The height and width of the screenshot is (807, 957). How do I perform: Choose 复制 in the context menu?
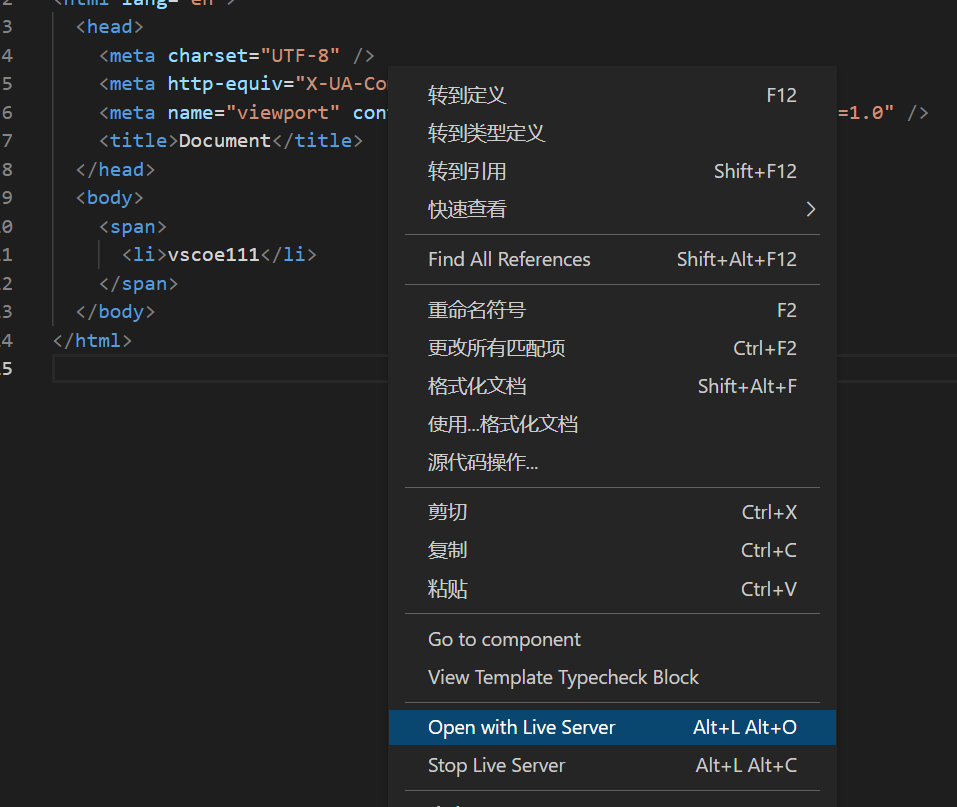(x=447, y=550)
